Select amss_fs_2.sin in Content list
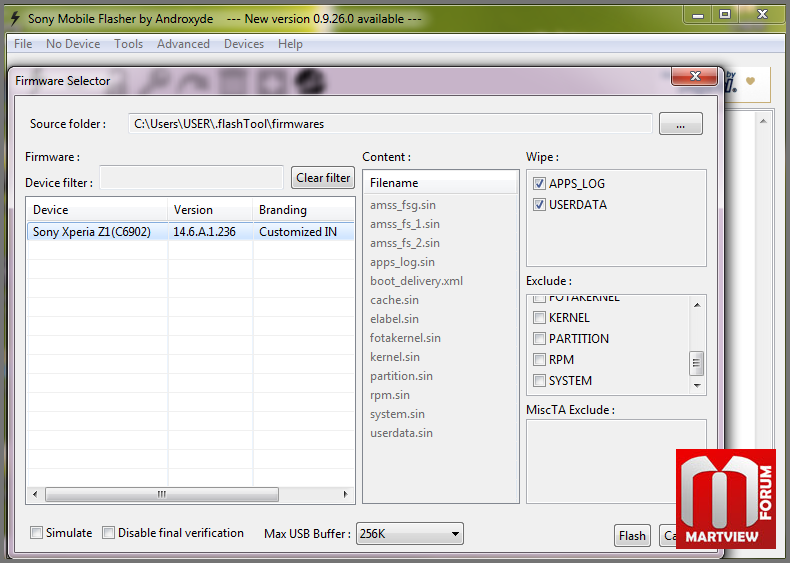 [405, 243]
